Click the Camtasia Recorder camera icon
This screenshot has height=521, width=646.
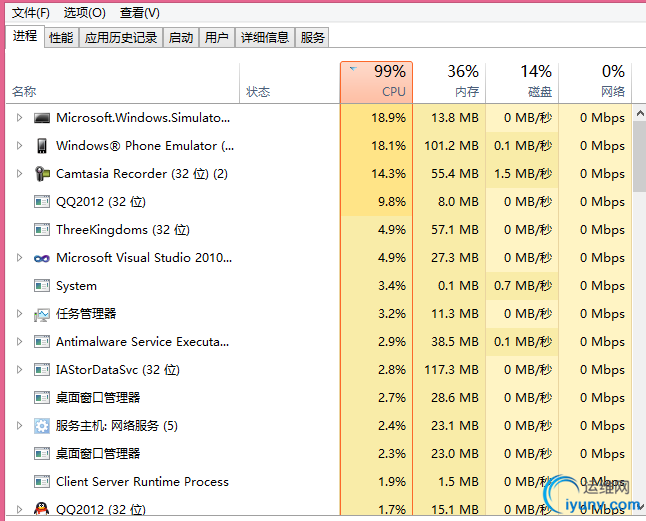pyautogui.click(x=42, y=174)
